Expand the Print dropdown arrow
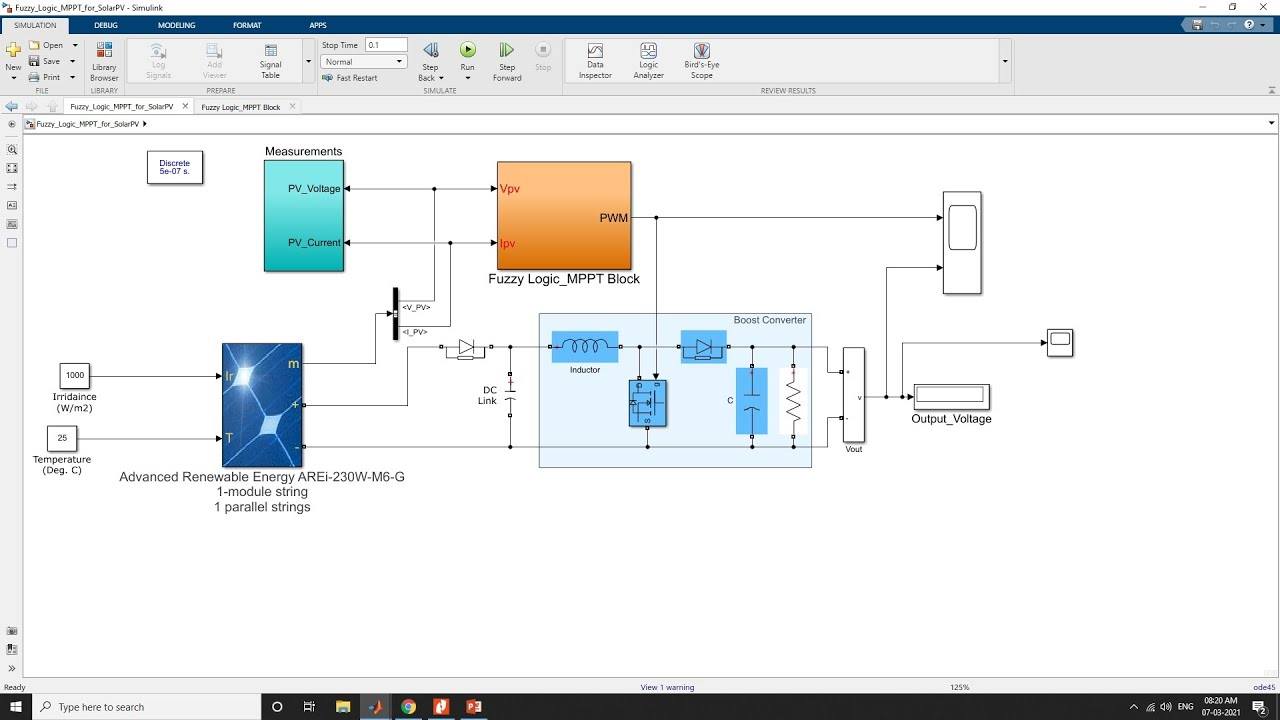The height and width of the screenshot is (720, 1280). tap(74, 77)
